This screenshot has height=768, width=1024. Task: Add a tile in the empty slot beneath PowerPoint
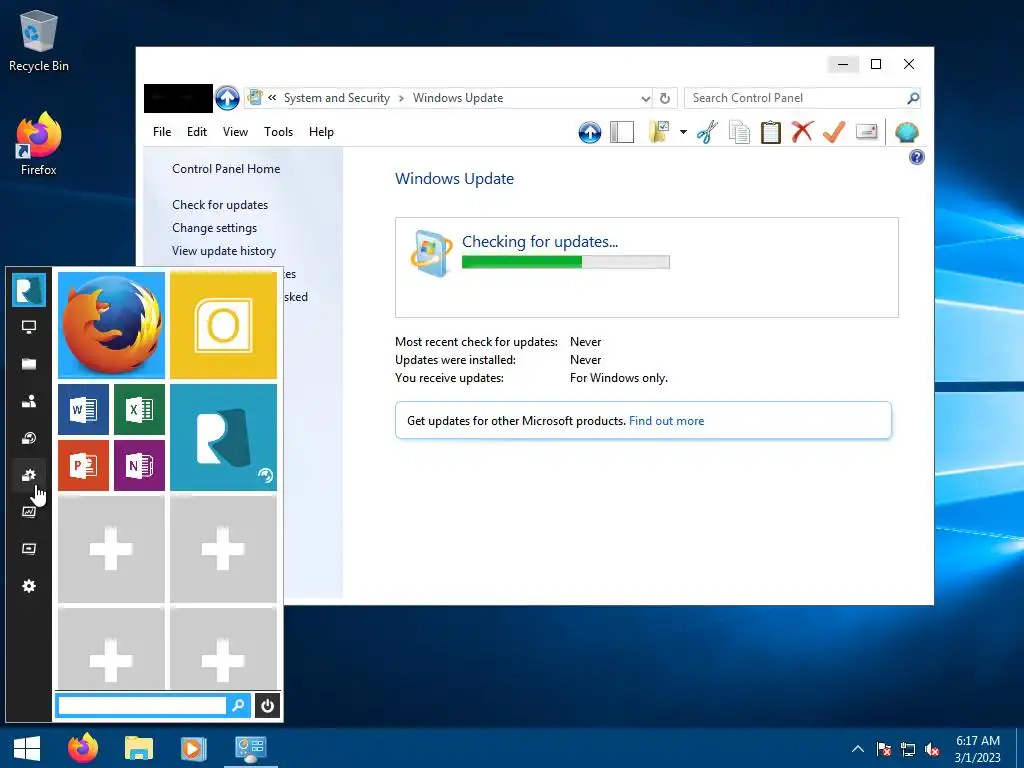click(x=112, y=549)
